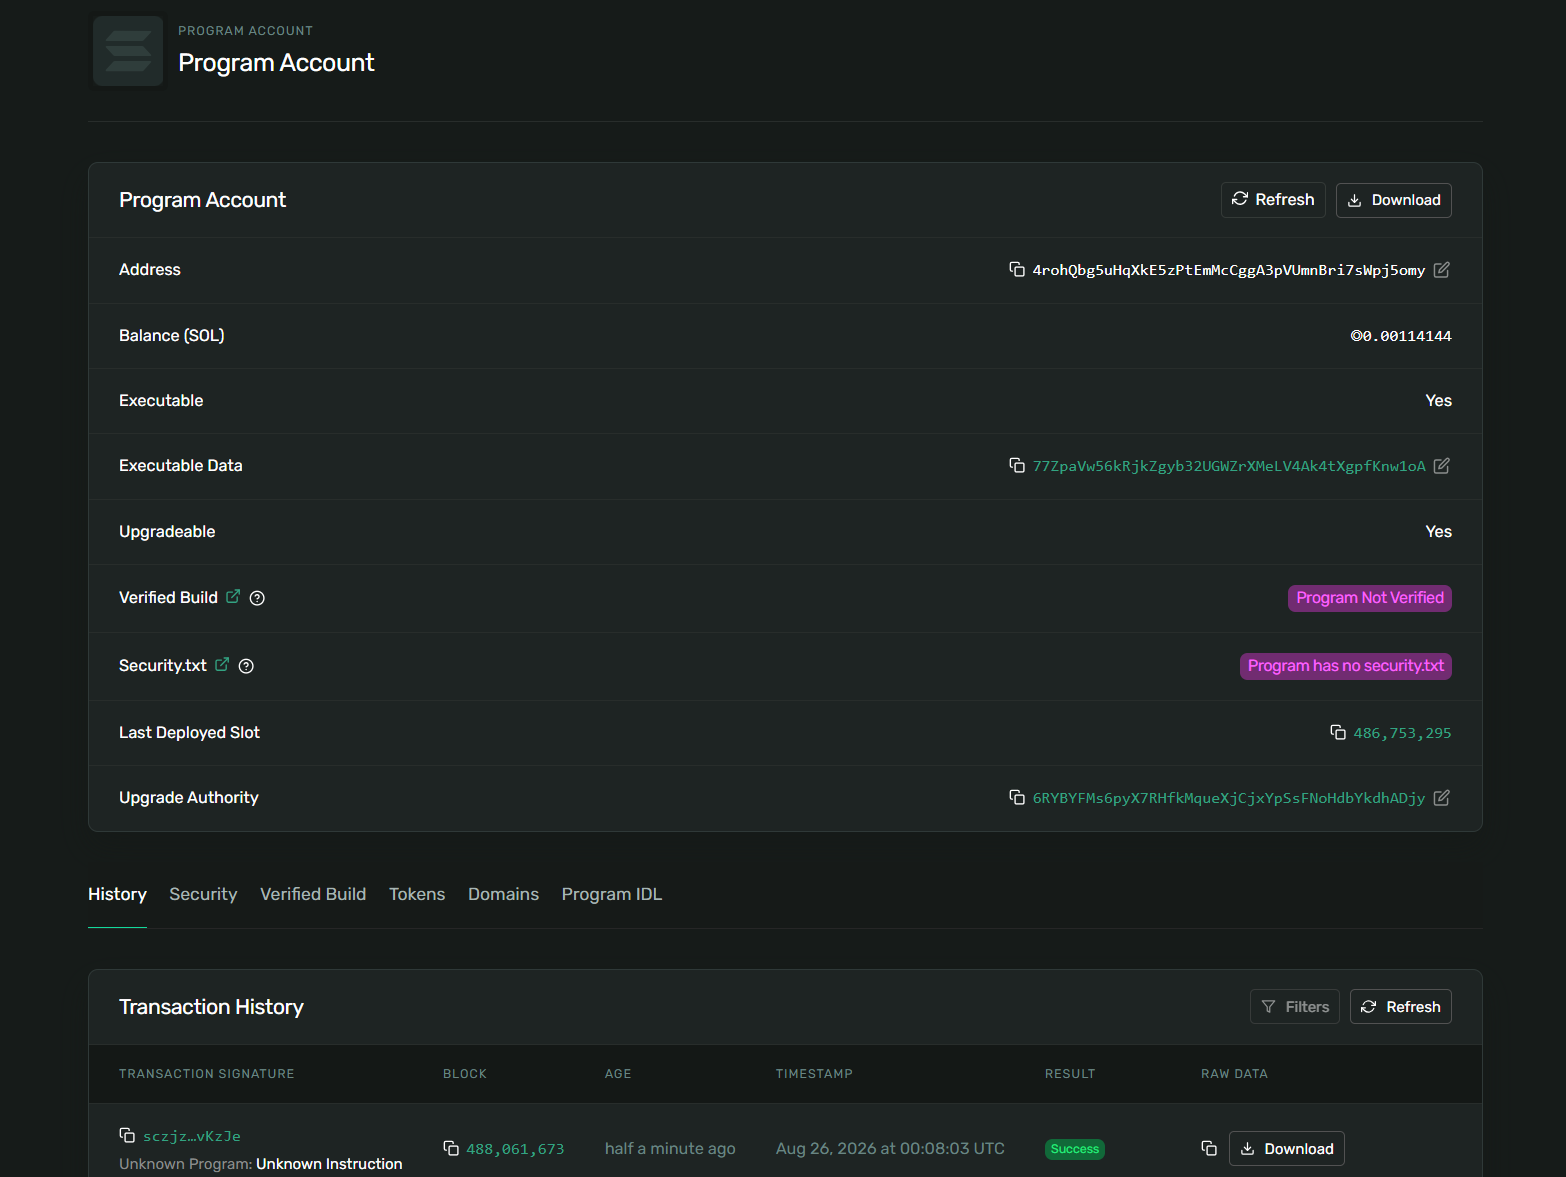The image size is (1566, 1177).
Task: Click the Upgradeable Yes value
Action: click(x=1438, y=532)
